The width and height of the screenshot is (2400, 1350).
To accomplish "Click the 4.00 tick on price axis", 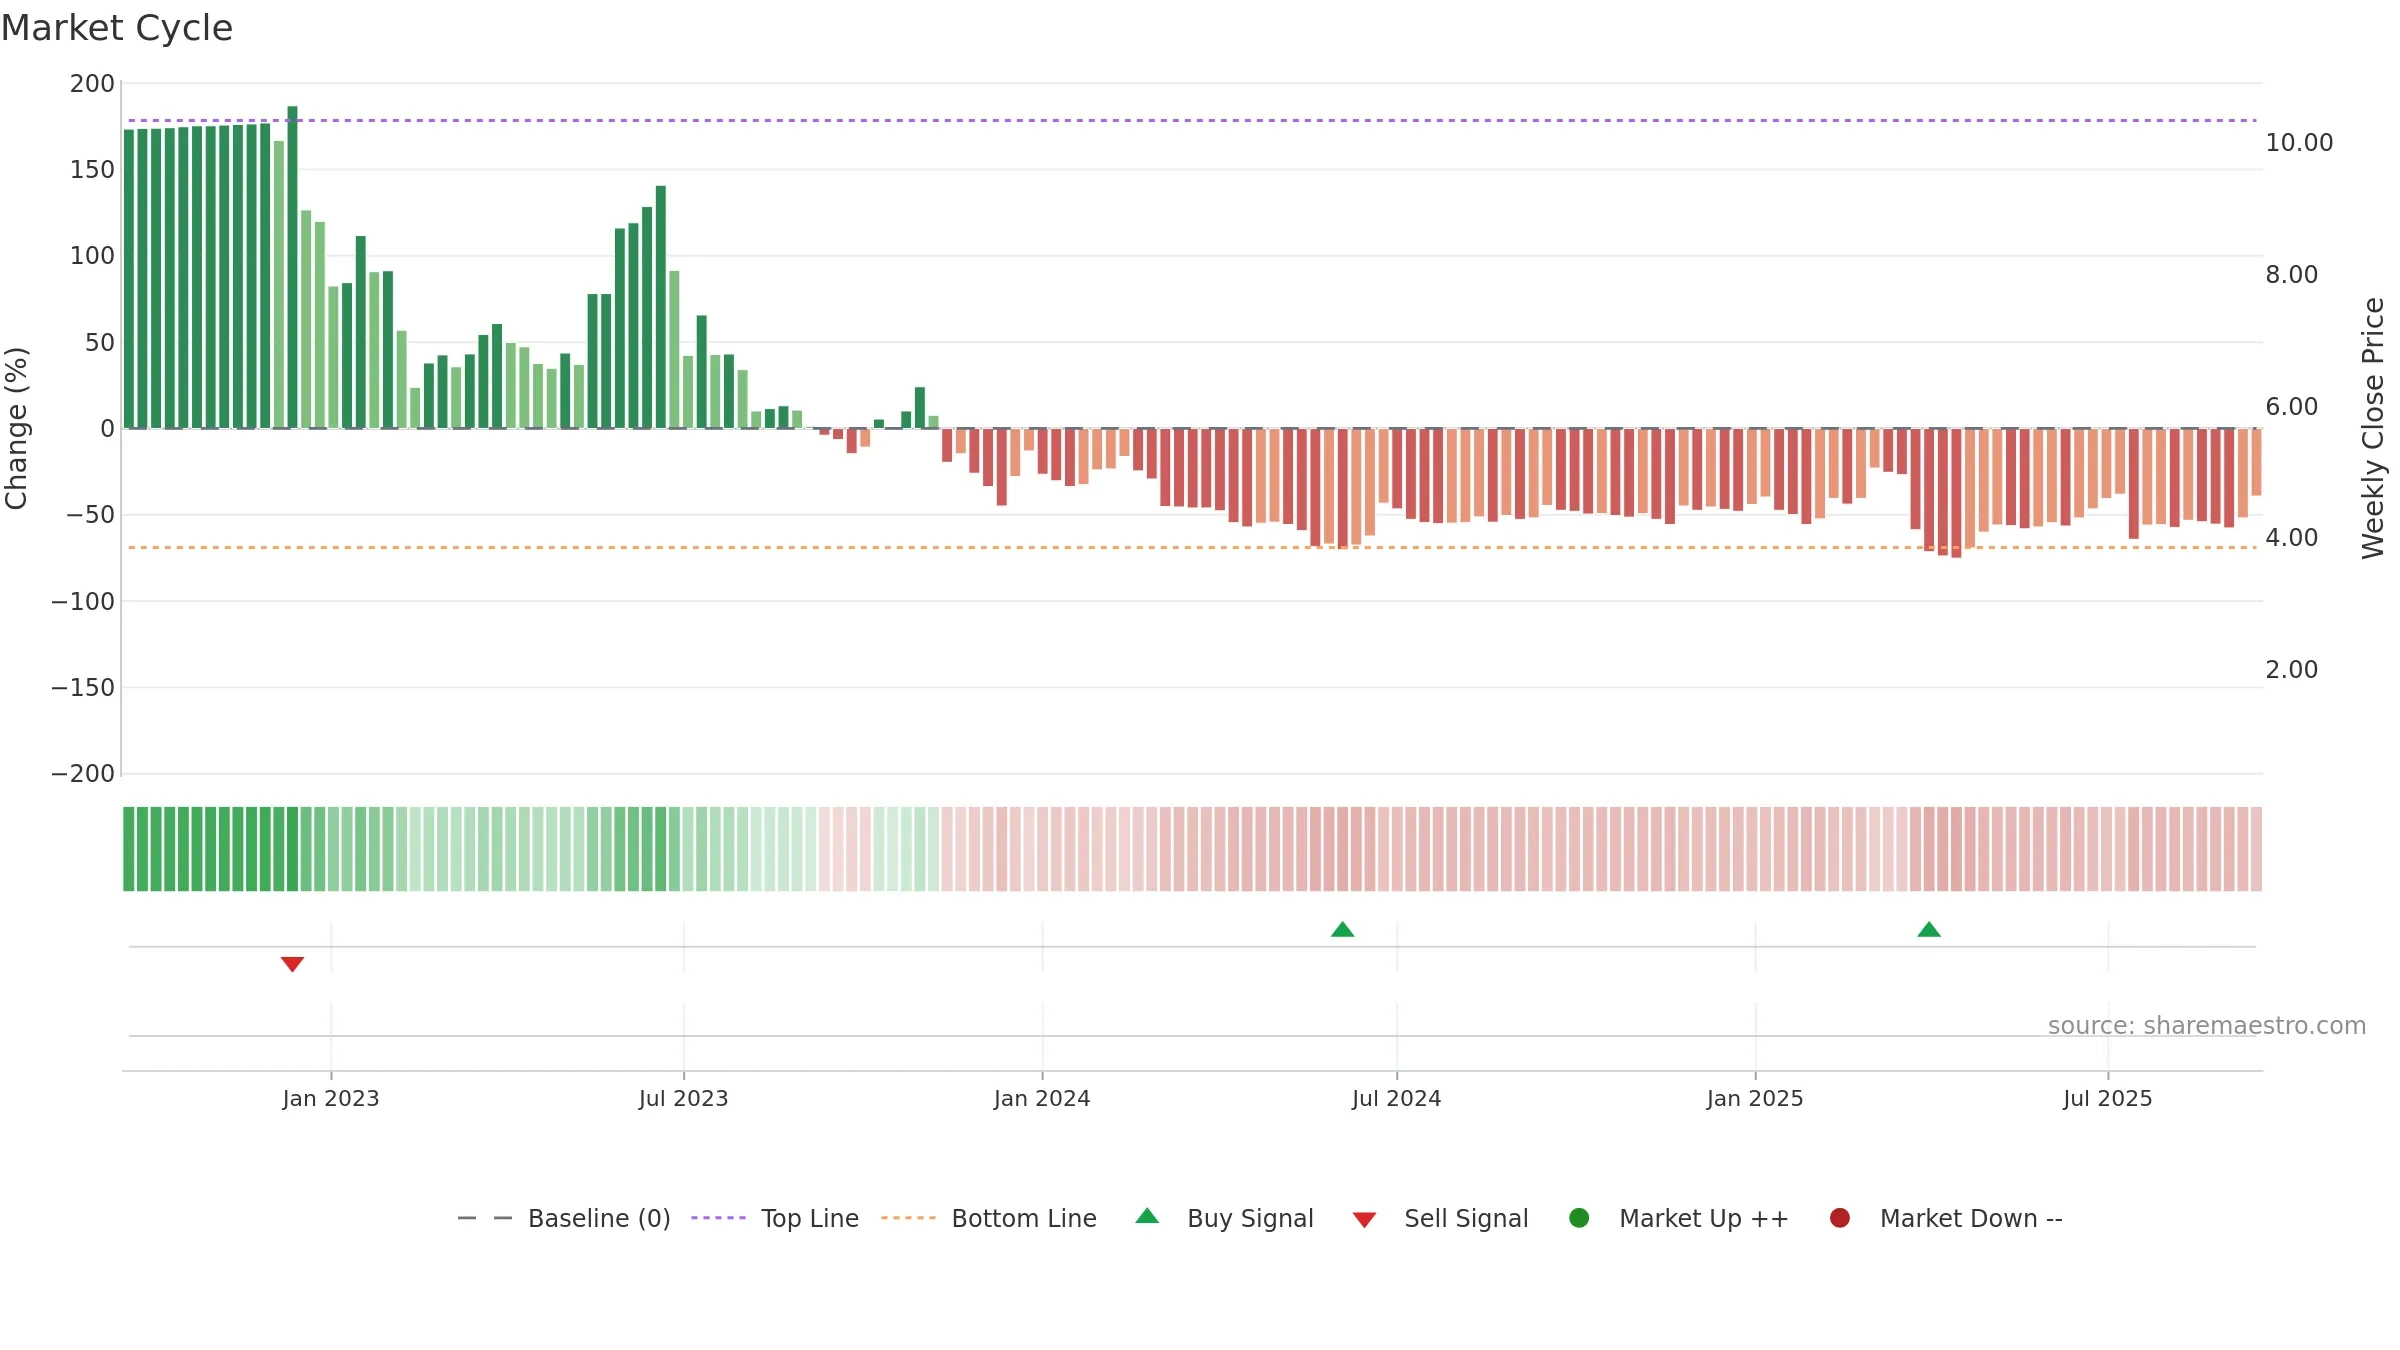I will point(2291,538).
